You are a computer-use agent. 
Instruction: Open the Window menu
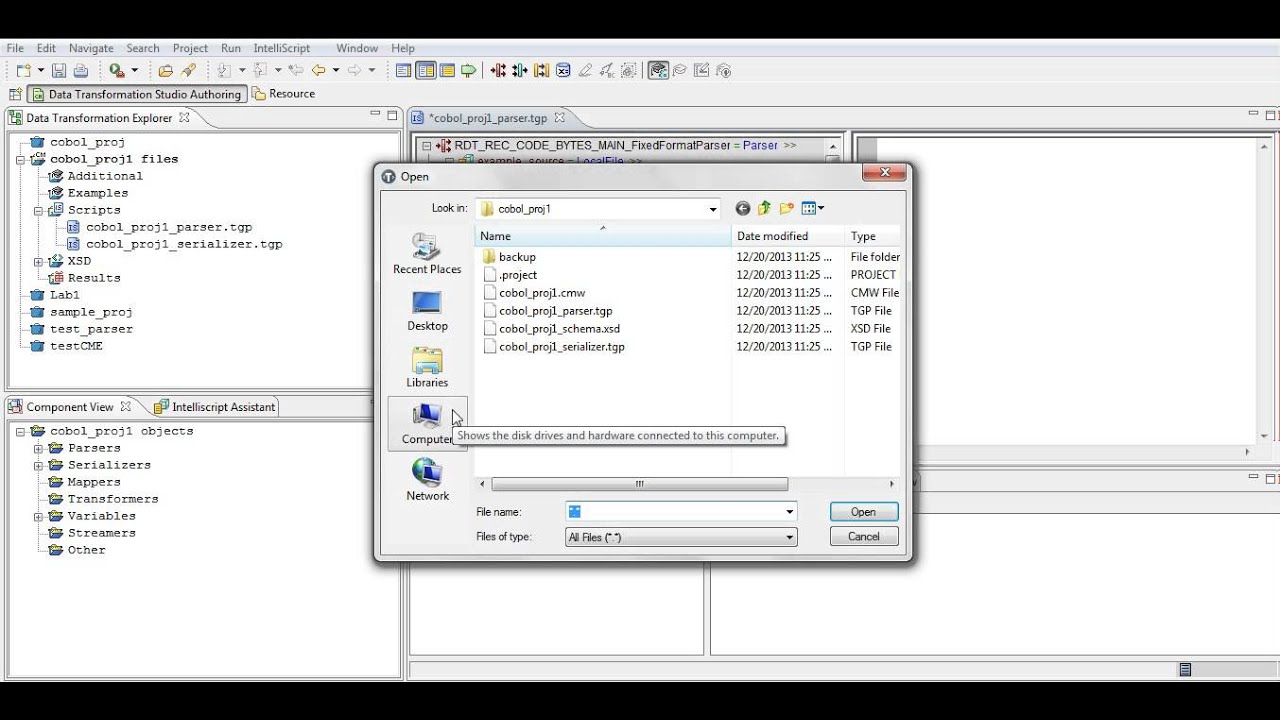357,48
